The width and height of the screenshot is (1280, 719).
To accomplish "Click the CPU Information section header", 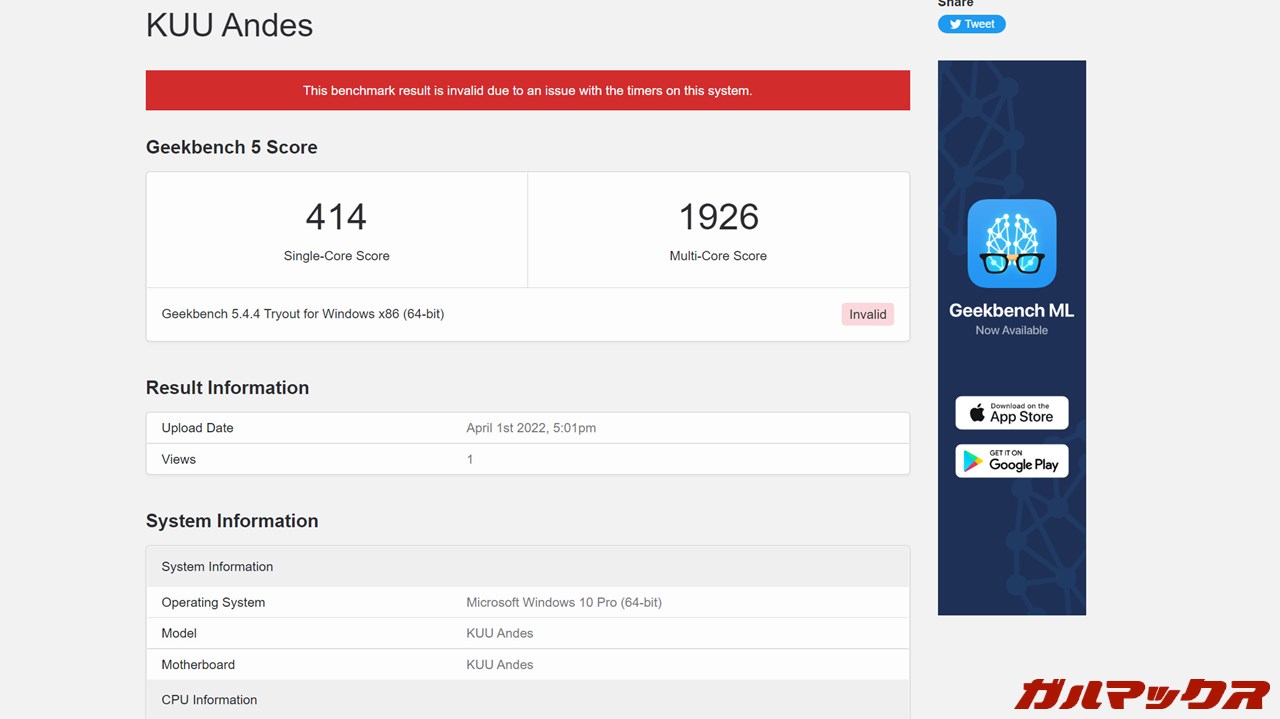I will tap(209, 700).
